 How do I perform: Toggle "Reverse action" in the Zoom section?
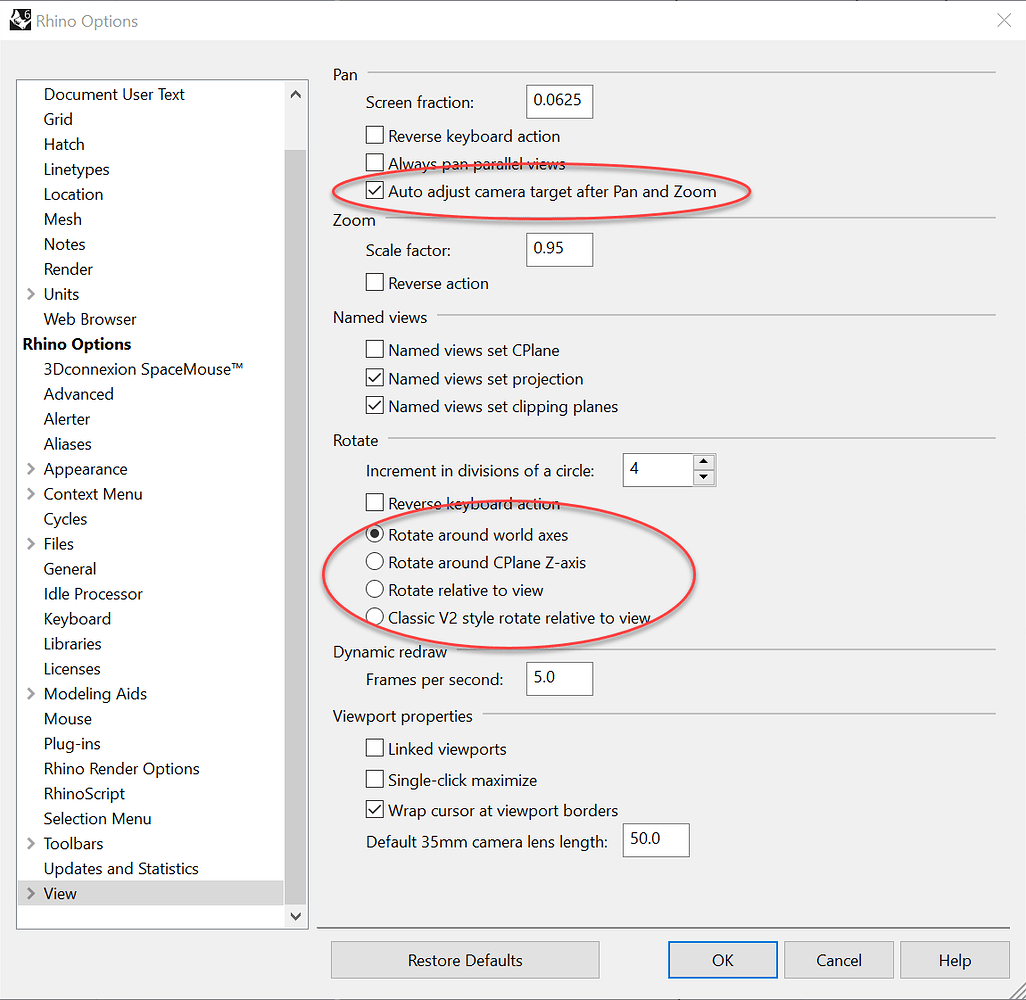coord(375,283)
